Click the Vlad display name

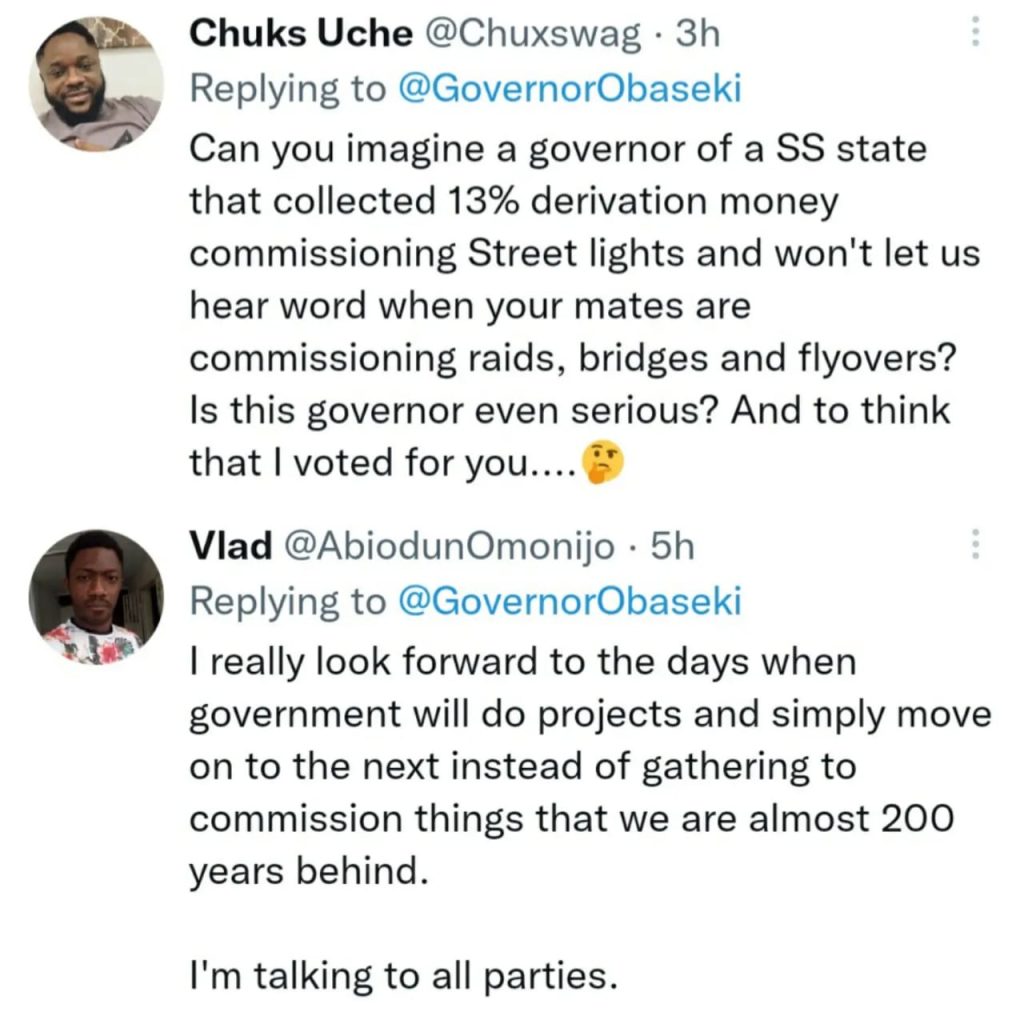[230, 546]
